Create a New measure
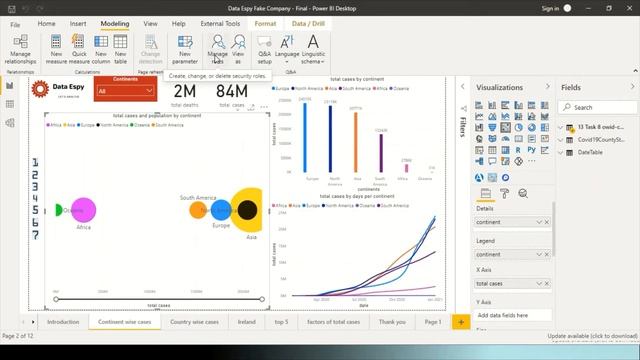The image size is (640, 360). point(56,49)
